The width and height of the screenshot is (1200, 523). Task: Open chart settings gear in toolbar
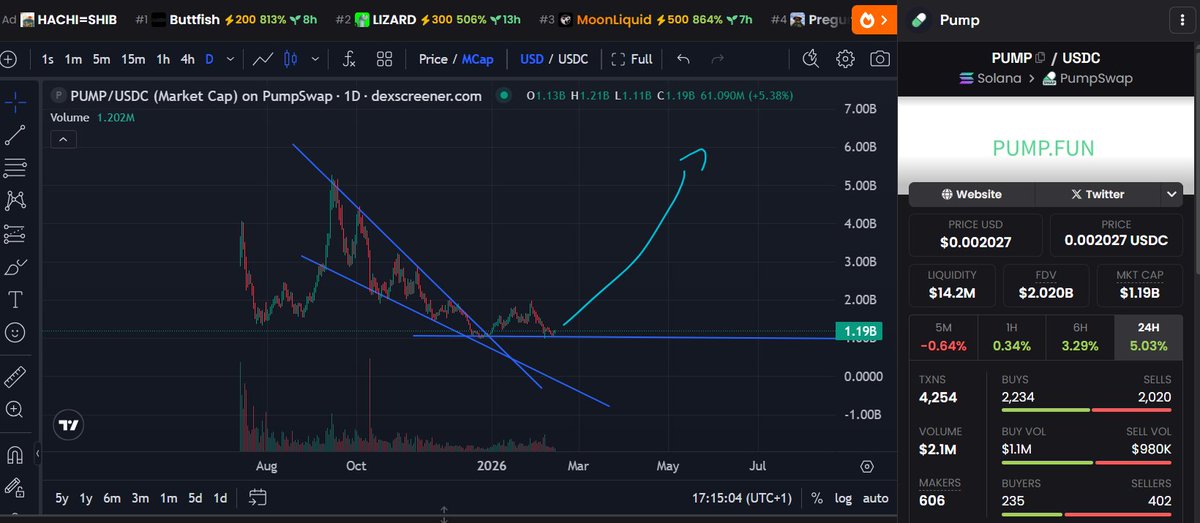[846, 59]
